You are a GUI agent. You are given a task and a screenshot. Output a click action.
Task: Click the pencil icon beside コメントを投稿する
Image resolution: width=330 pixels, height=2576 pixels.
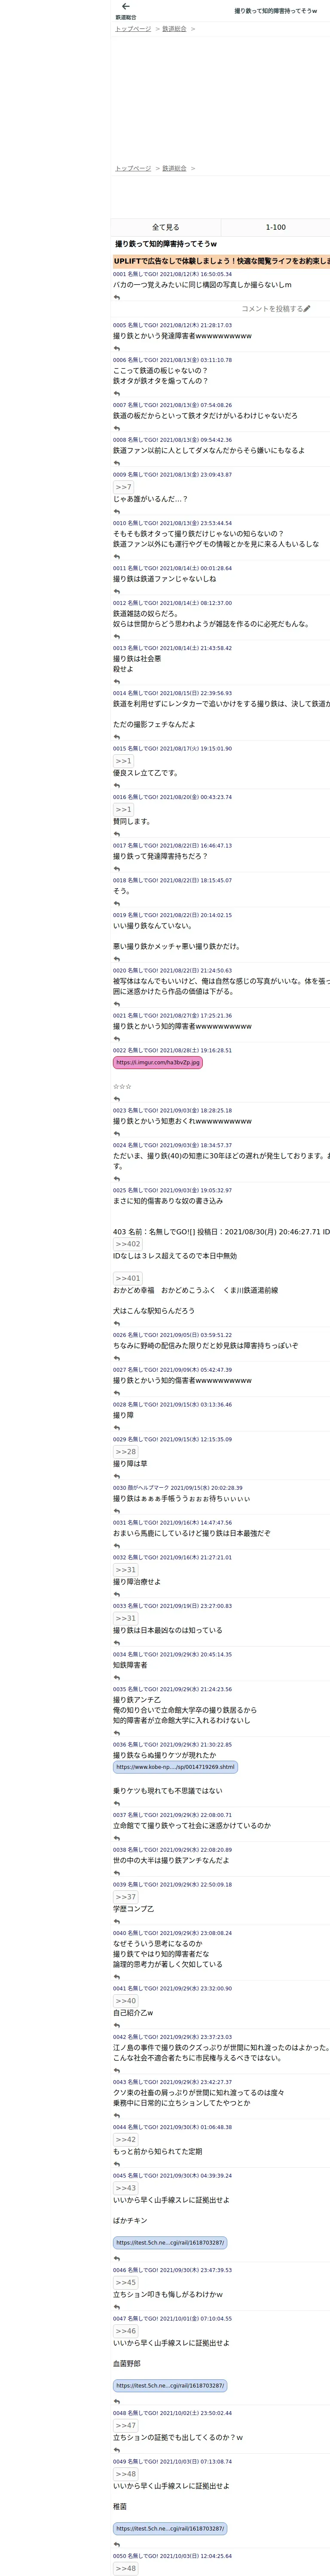click(x=307, y=309)
